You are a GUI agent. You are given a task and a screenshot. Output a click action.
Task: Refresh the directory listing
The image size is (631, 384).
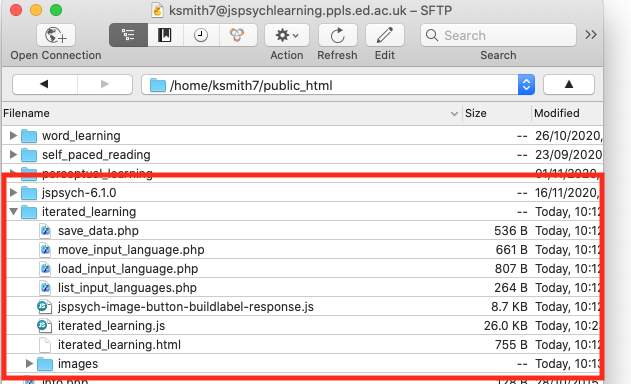(x=337, y=35)
